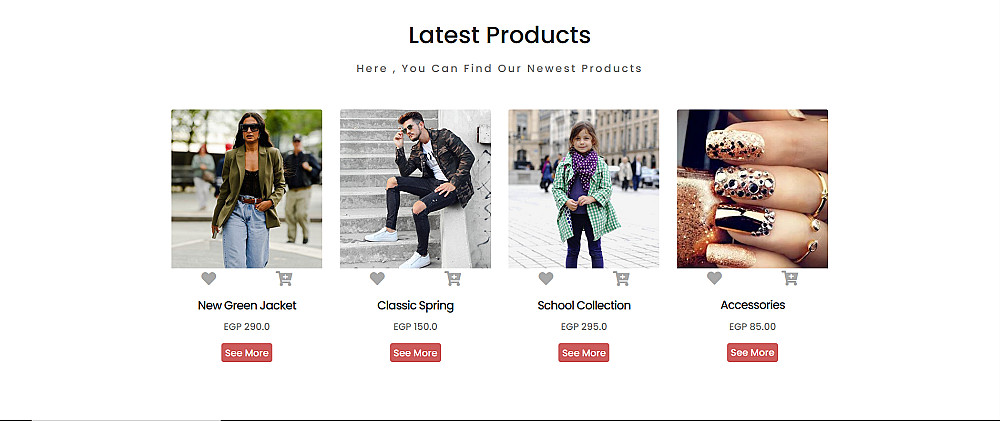Screen dimensions: 1000x421
Task: Click the New Green Jacket title
Action: pos(247,305)
